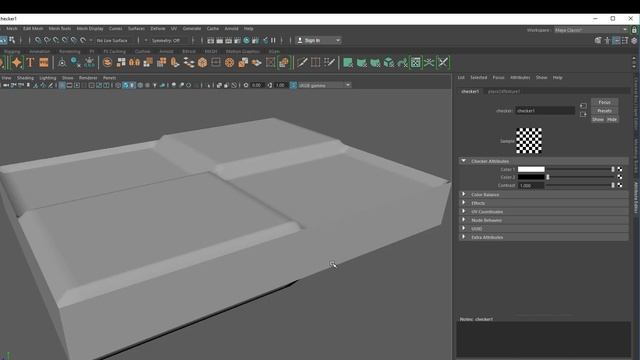Click the Contrast map checker button
Image resolution: width=640 pixels, height=360 pixels.
click(620, 185)
